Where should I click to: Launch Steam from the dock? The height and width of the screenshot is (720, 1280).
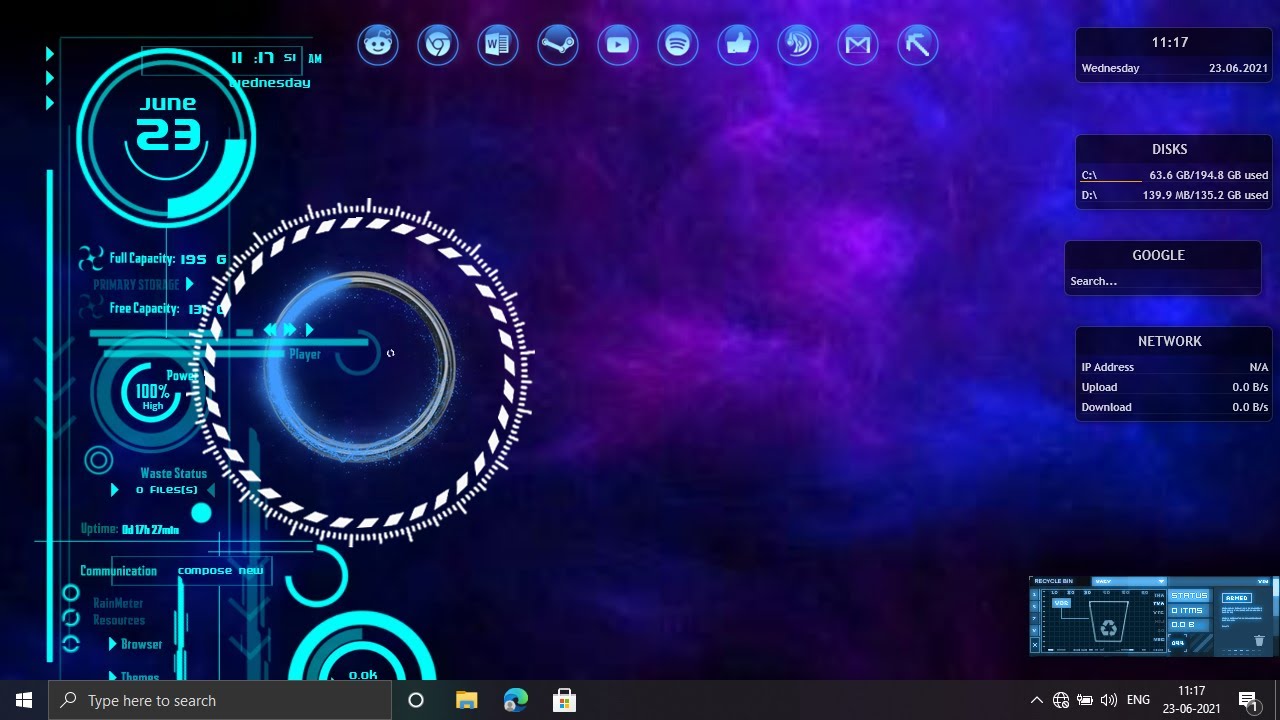pos(558,45)
